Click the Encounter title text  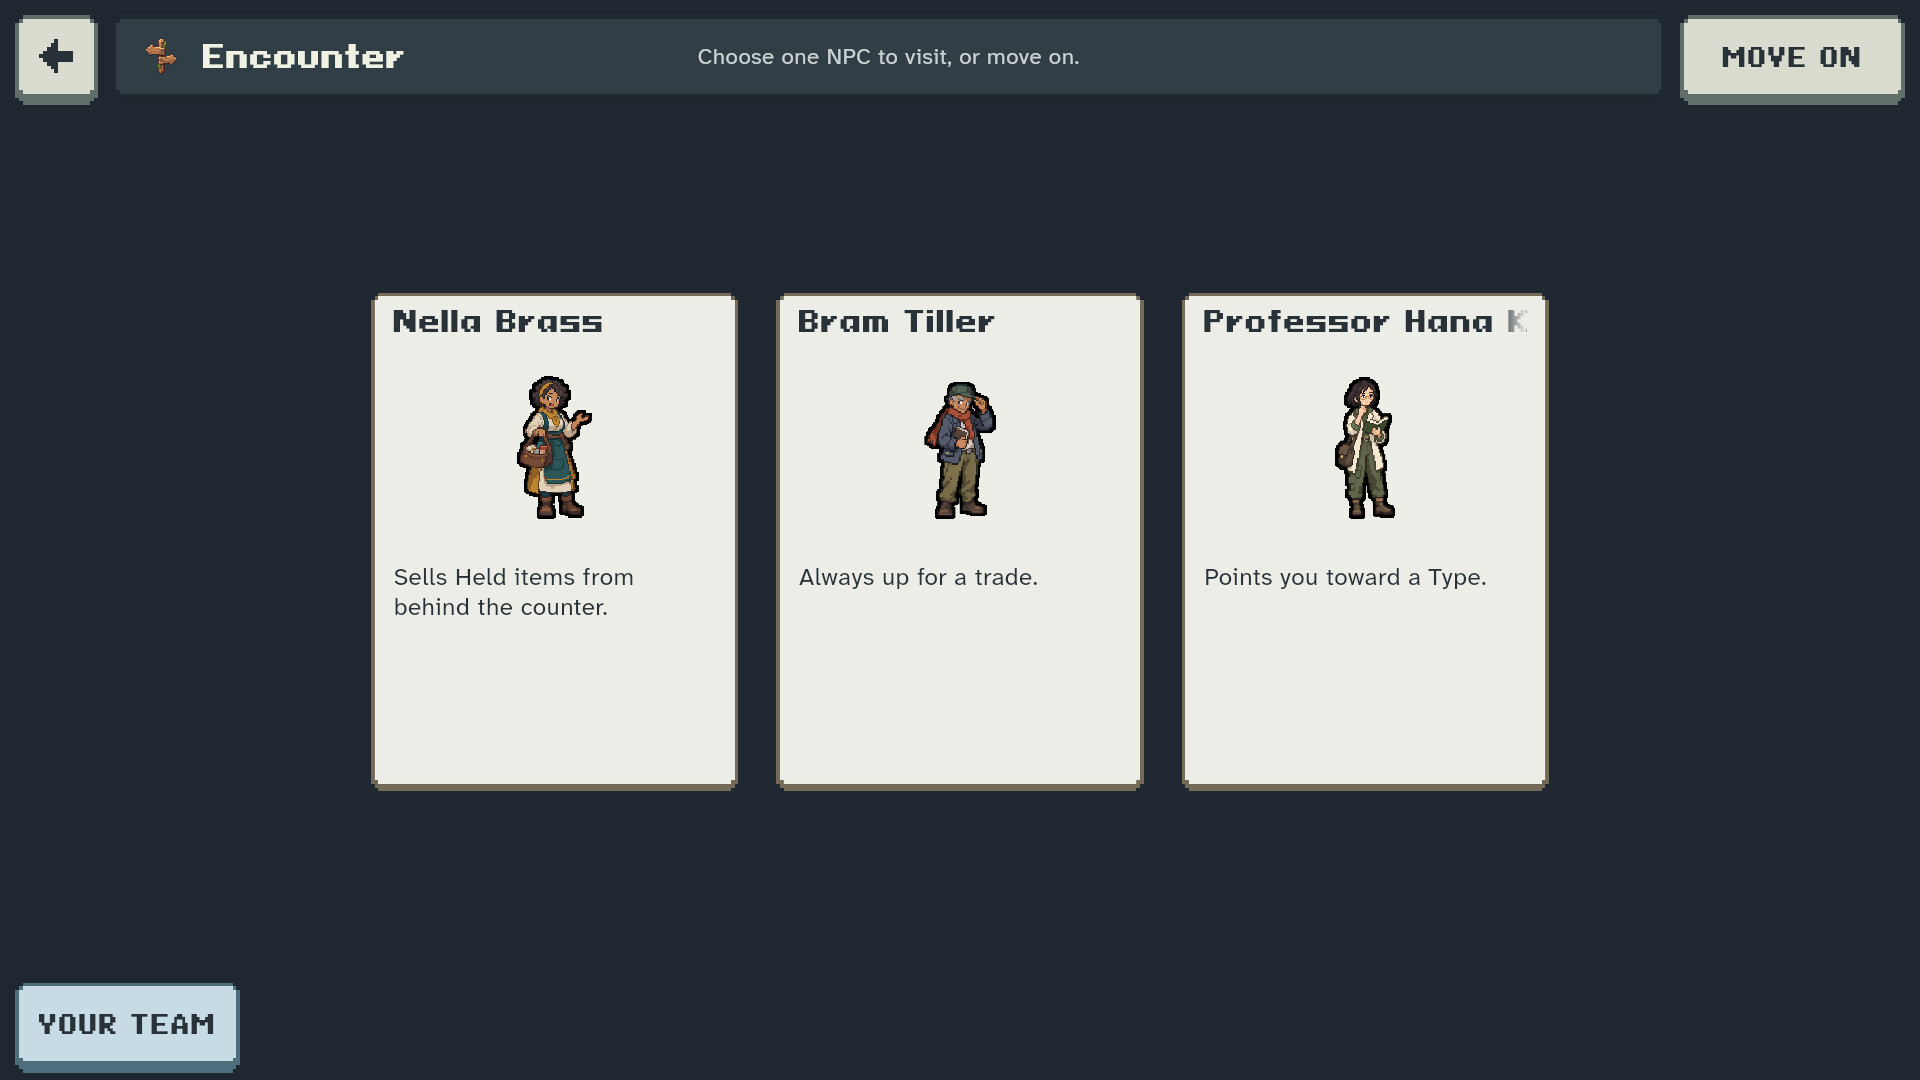(302, 57)
